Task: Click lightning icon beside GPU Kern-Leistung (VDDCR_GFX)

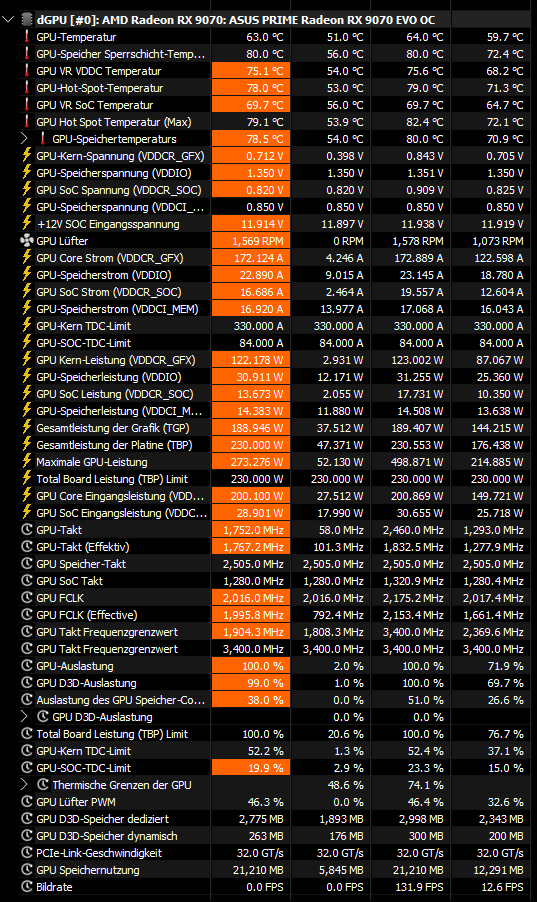Action: click(26, 360)
